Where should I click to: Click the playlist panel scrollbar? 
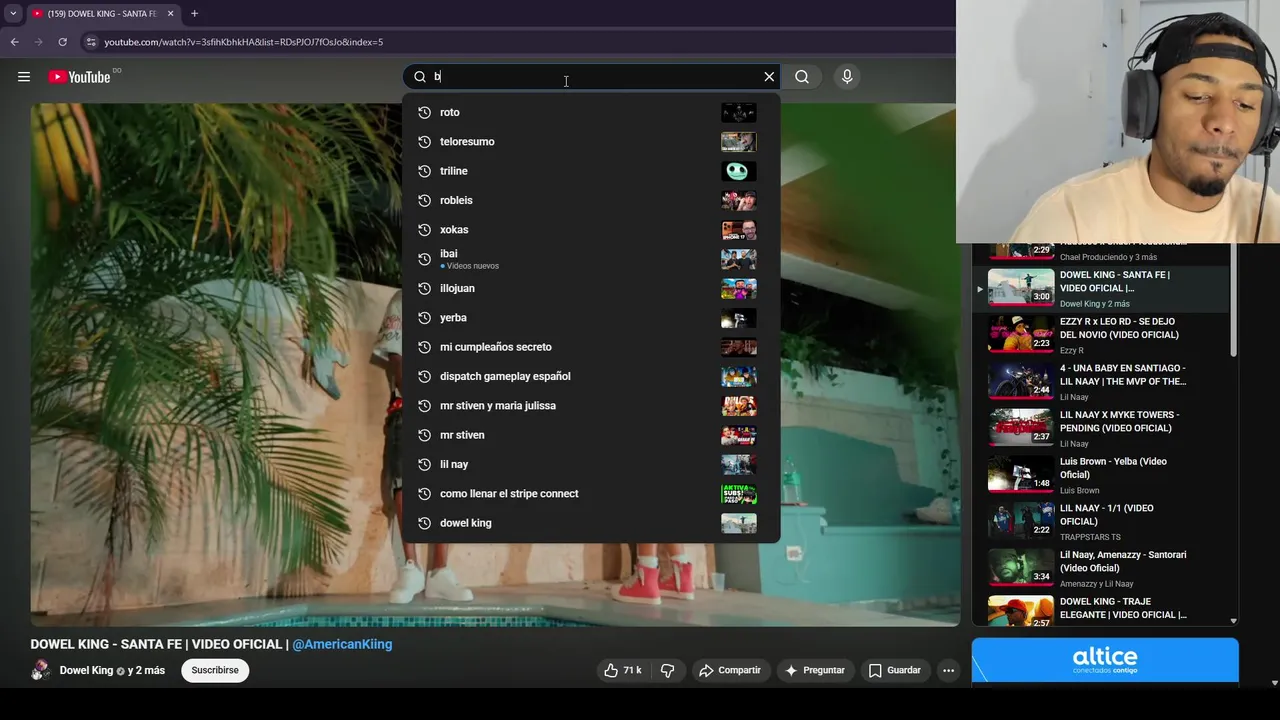pos(1233,300)
